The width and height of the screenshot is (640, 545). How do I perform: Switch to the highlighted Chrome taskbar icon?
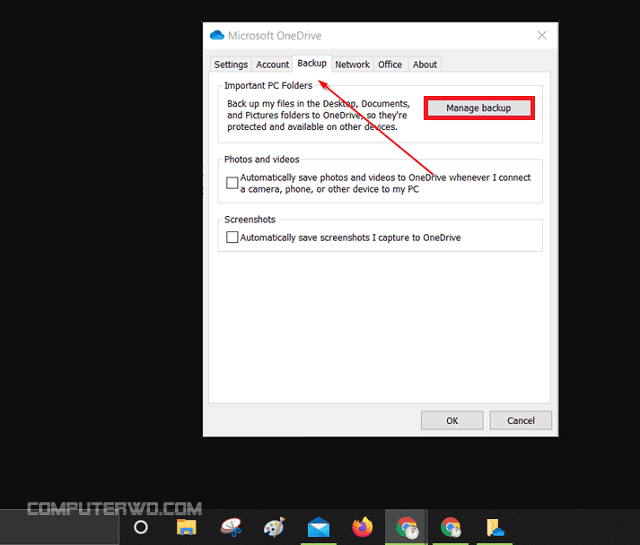pyautogui.click(x=407, y=527)
